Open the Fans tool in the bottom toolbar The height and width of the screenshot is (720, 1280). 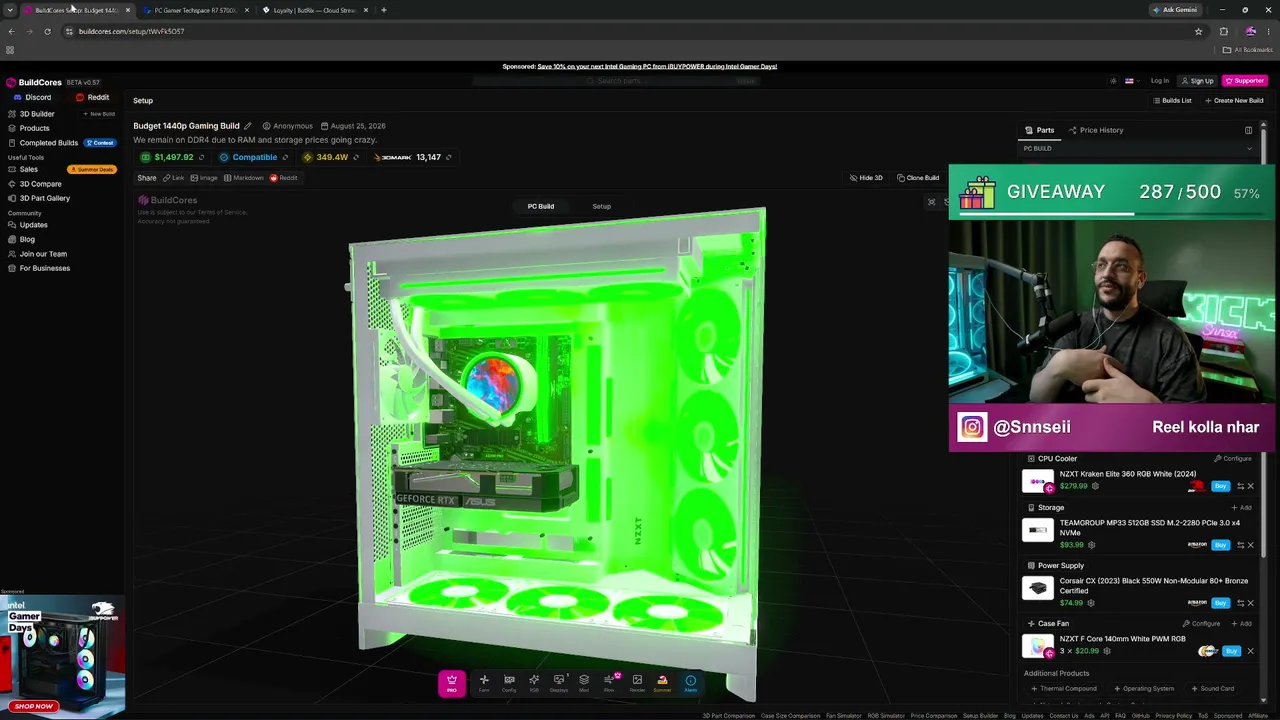(484, 683)
